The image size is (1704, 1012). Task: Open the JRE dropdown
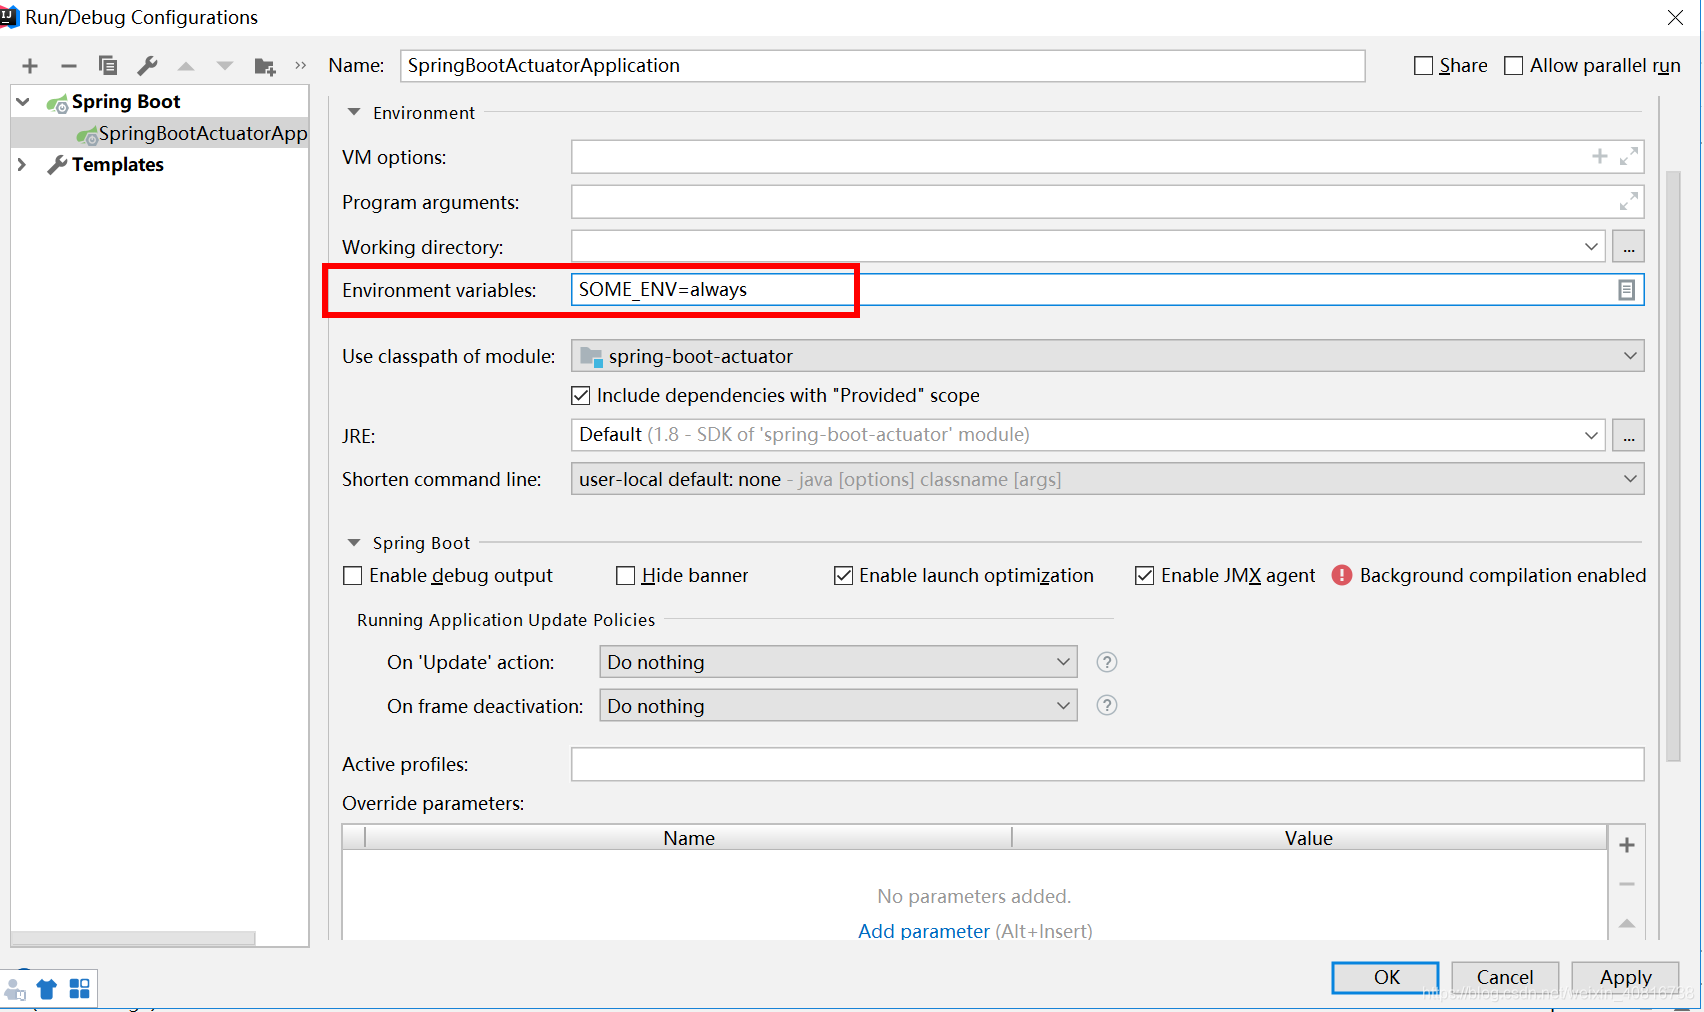(1591, 435)
